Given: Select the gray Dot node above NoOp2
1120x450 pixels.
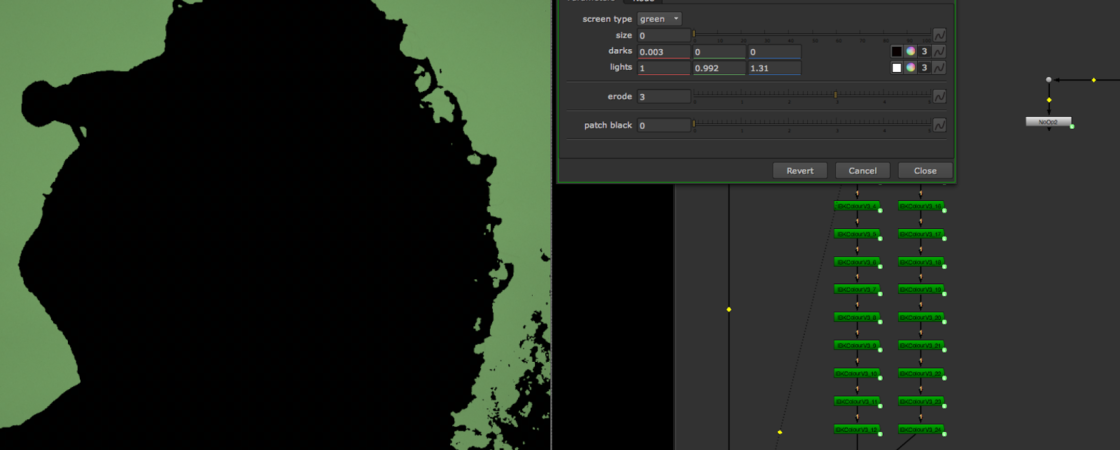Looking at the screenshot, I should (x=1049, y=80).
